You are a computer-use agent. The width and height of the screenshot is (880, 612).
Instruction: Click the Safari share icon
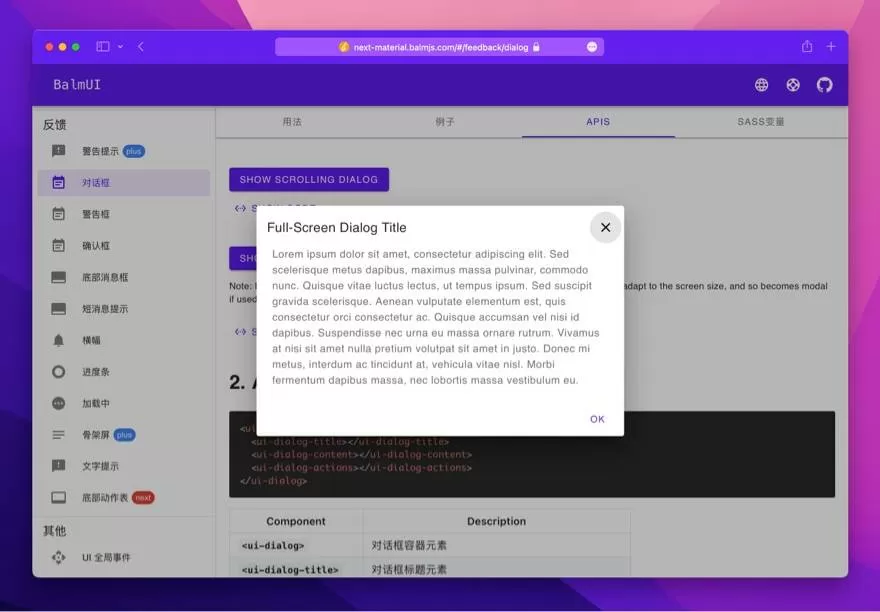pyautogui.click(x=806, y=46)
